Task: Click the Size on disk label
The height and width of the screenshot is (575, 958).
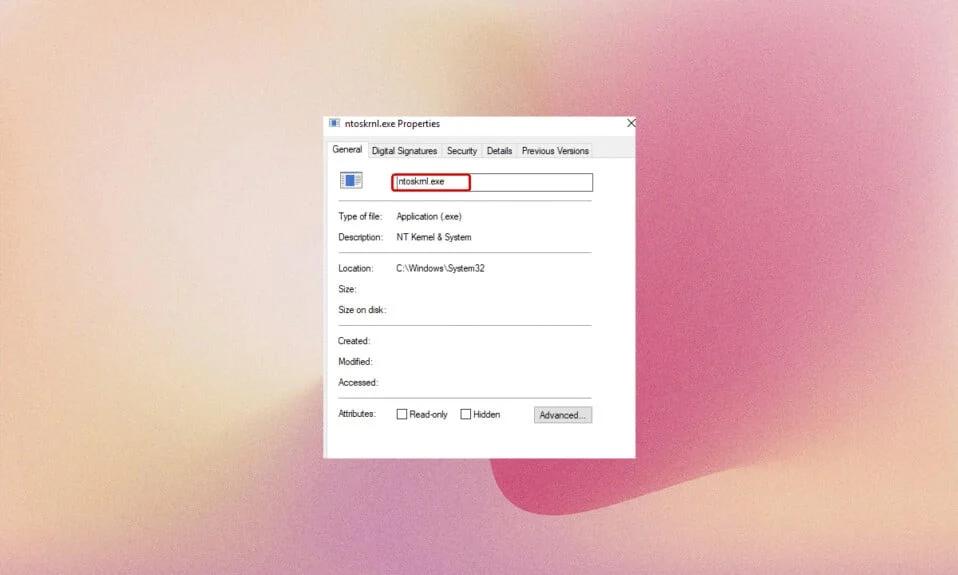Action: point(362,310)
